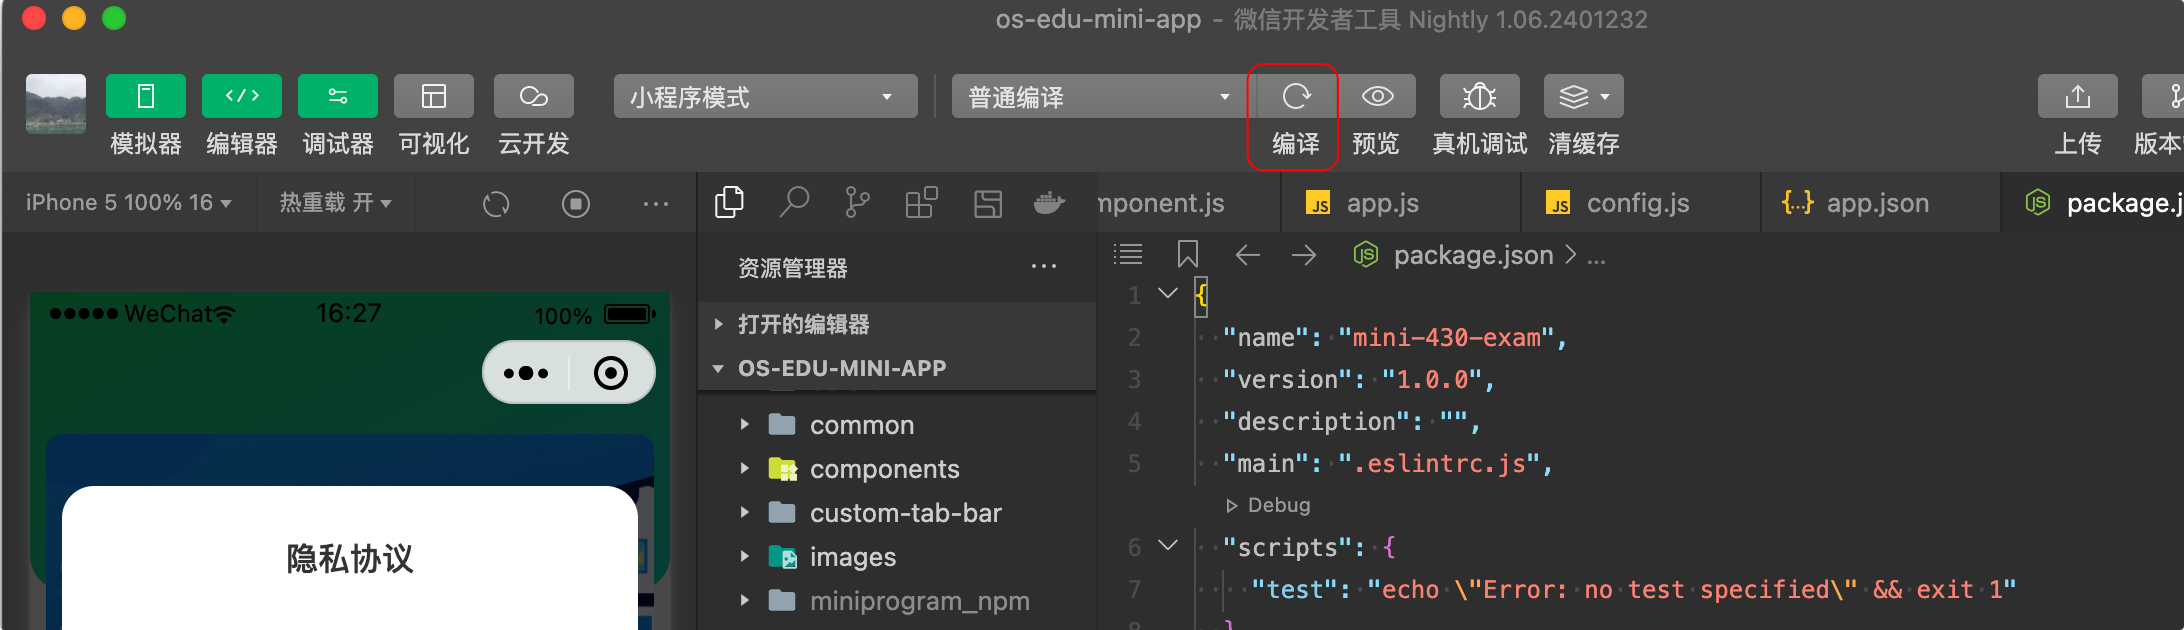Toggle the editor outline list icon
The image size is (2184, 630).
tap(1128, 254)
